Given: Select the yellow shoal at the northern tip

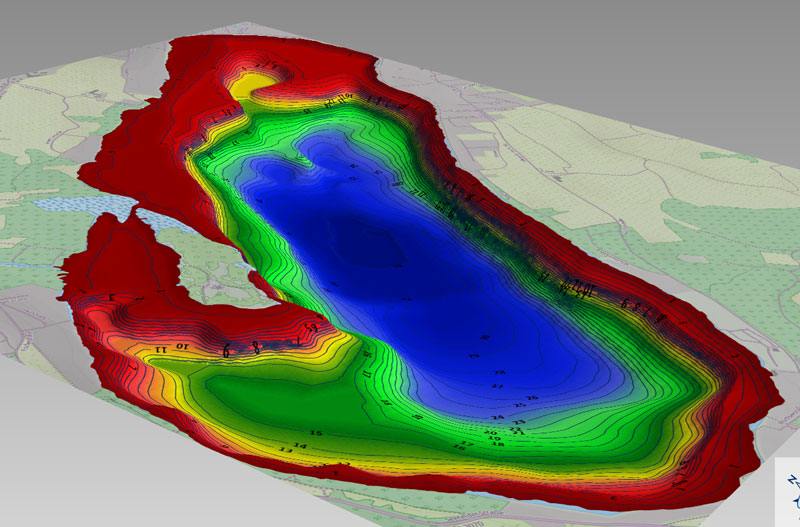Looking at the screenshot, I should pyautogui.click(x=258, y=80).
